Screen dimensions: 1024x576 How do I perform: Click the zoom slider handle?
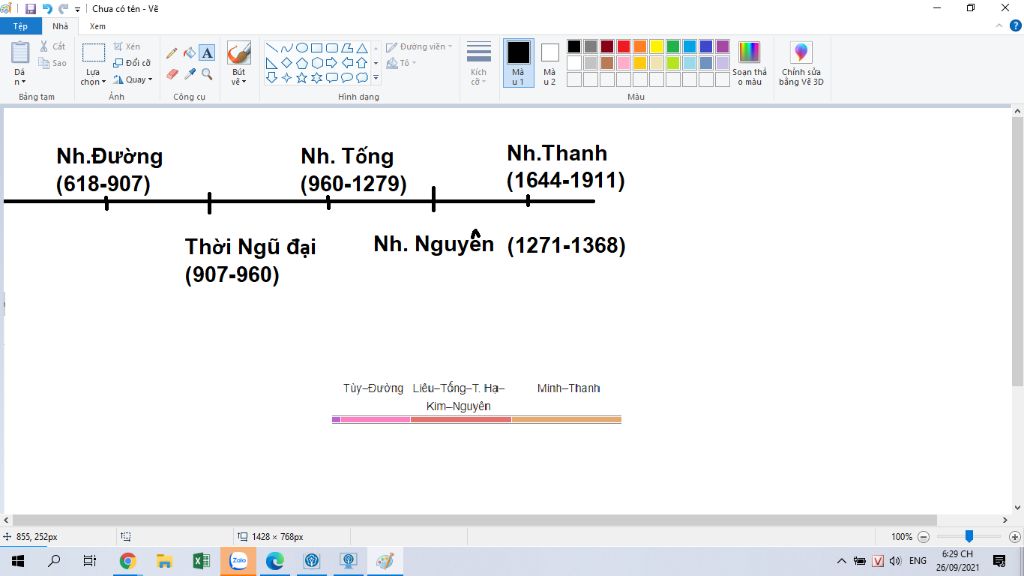969,536
